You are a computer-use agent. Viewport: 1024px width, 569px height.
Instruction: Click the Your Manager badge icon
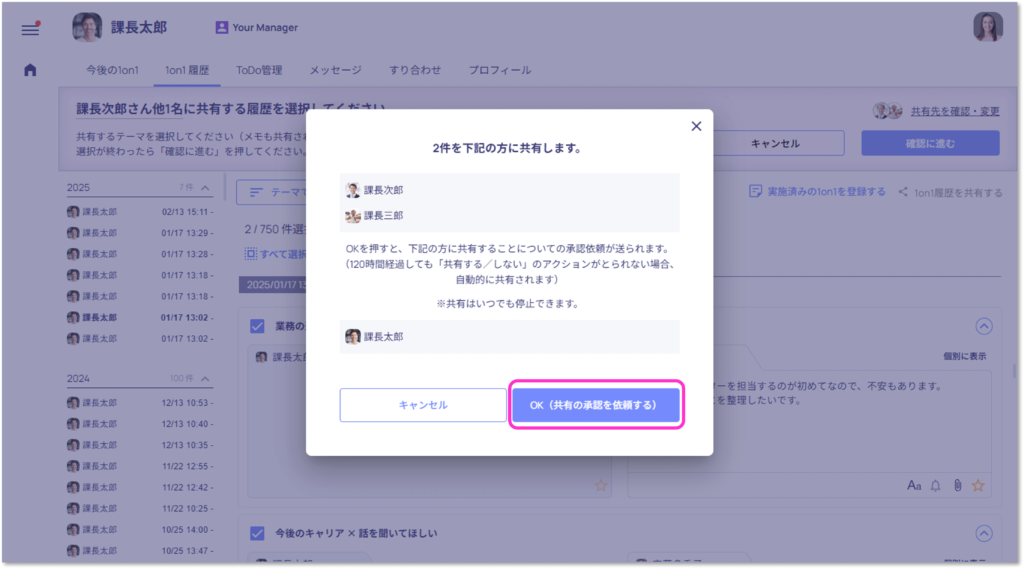click(x=221, y=27)
